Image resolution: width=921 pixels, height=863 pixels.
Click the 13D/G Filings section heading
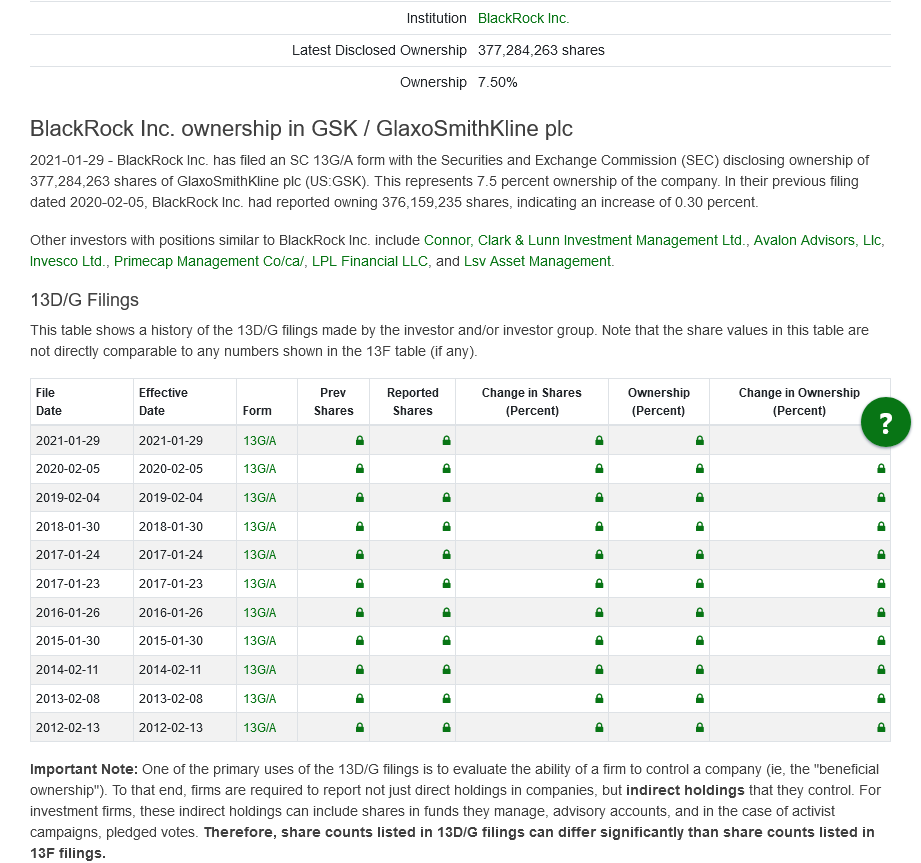[x=85, y=300]
